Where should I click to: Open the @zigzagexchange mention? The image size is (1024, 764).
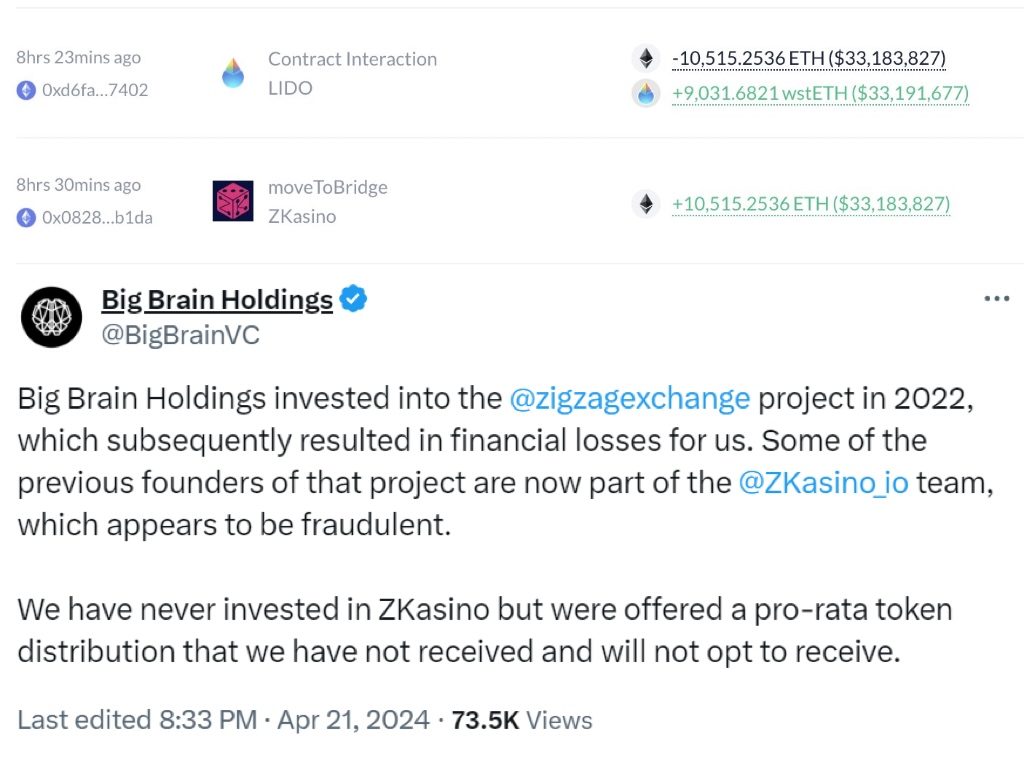629,398
